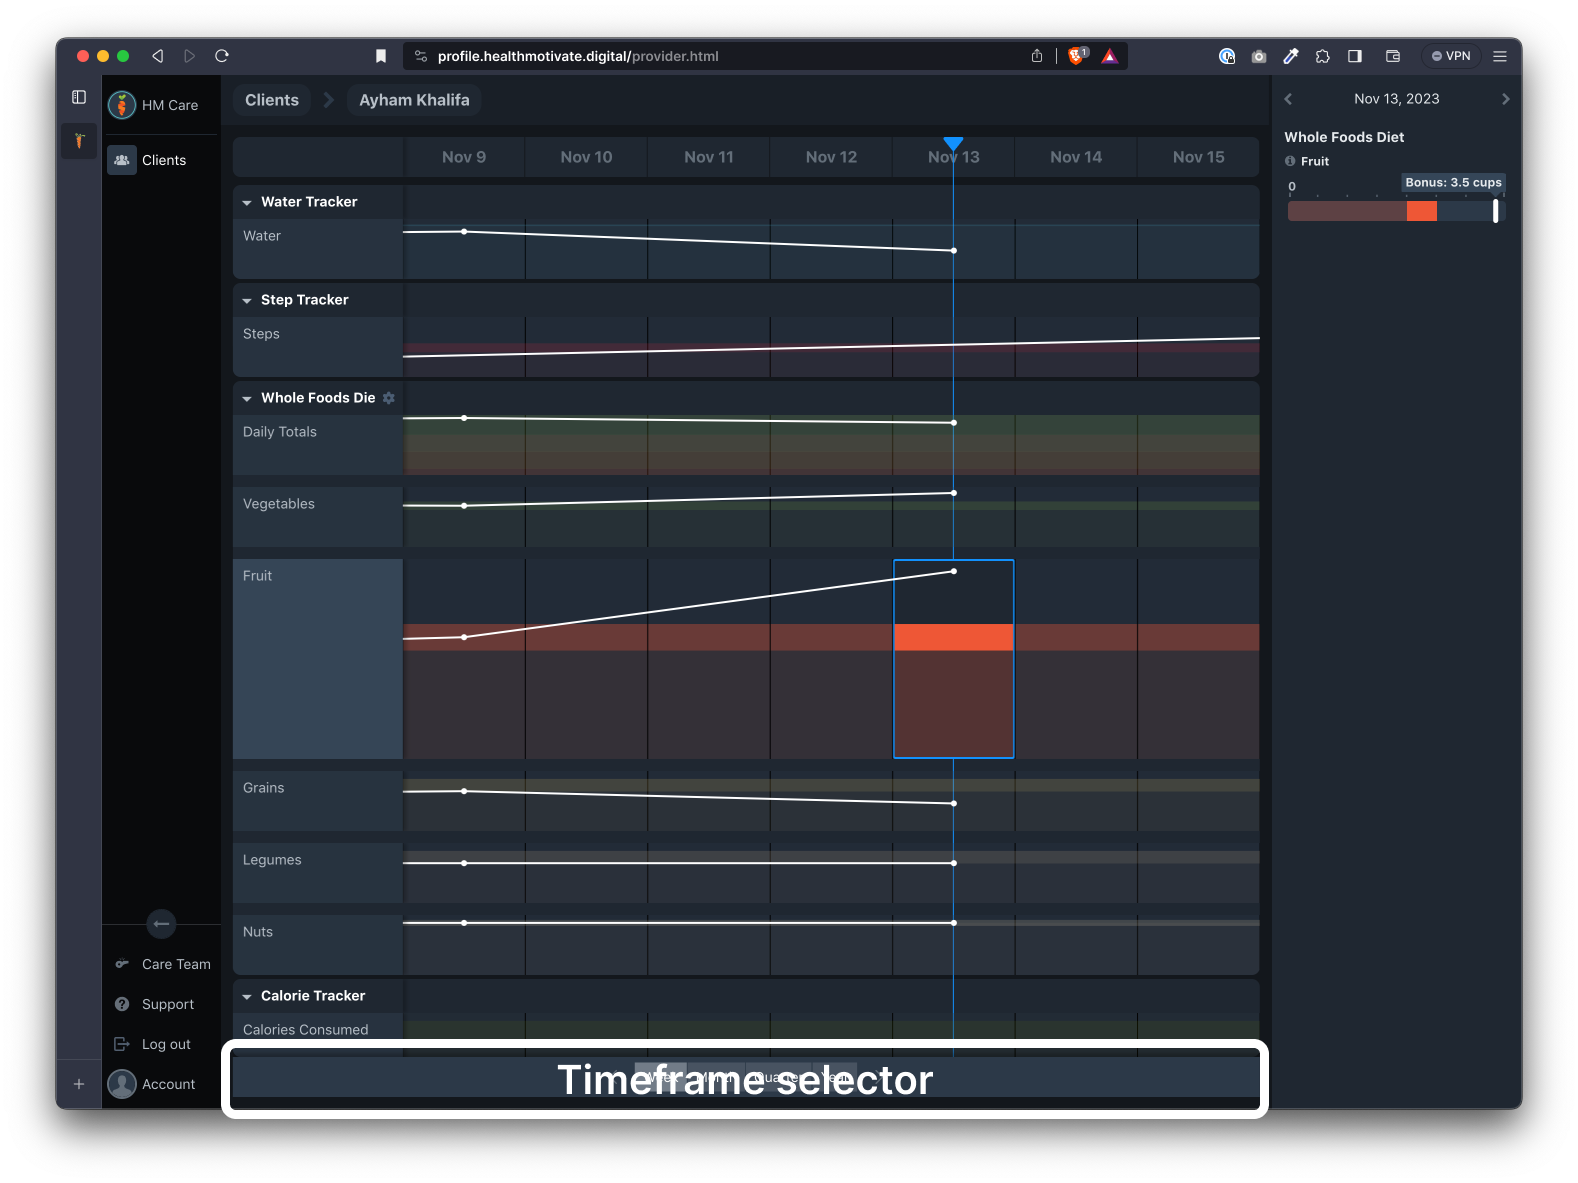
Task: Click the camera extension icon
Action: pos(1259,56)
